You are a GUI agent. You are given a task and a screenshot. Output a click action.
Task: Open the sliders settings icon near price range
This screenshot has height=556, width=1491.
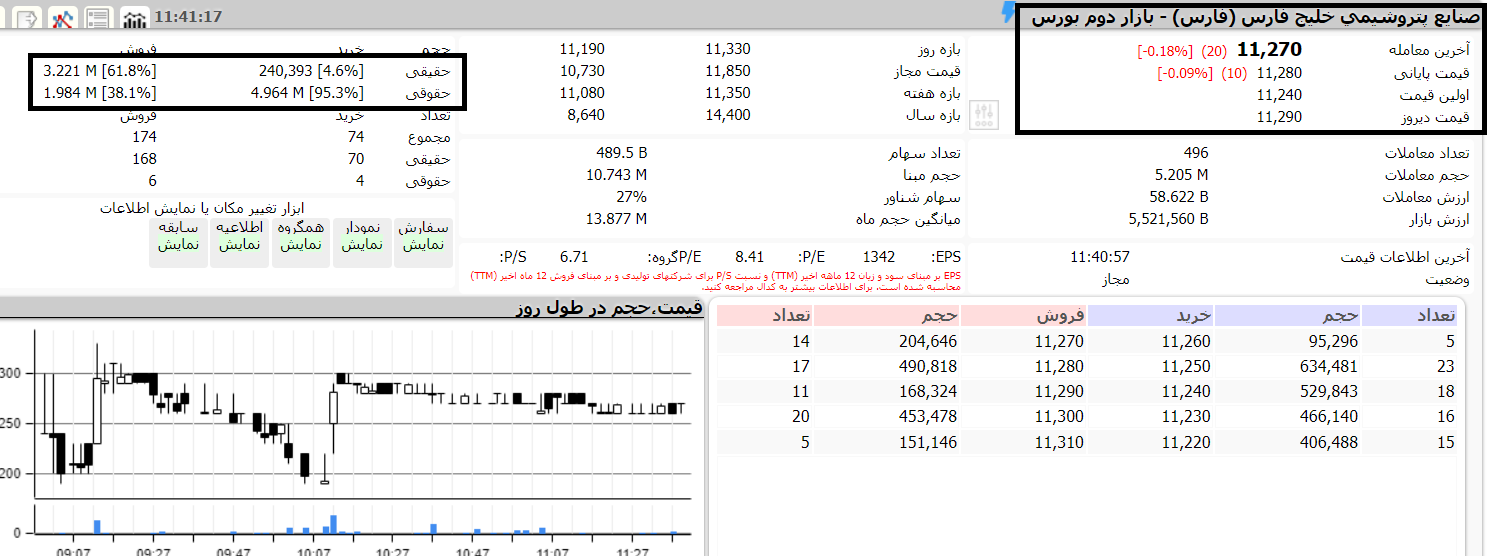(x=985, y=116)
